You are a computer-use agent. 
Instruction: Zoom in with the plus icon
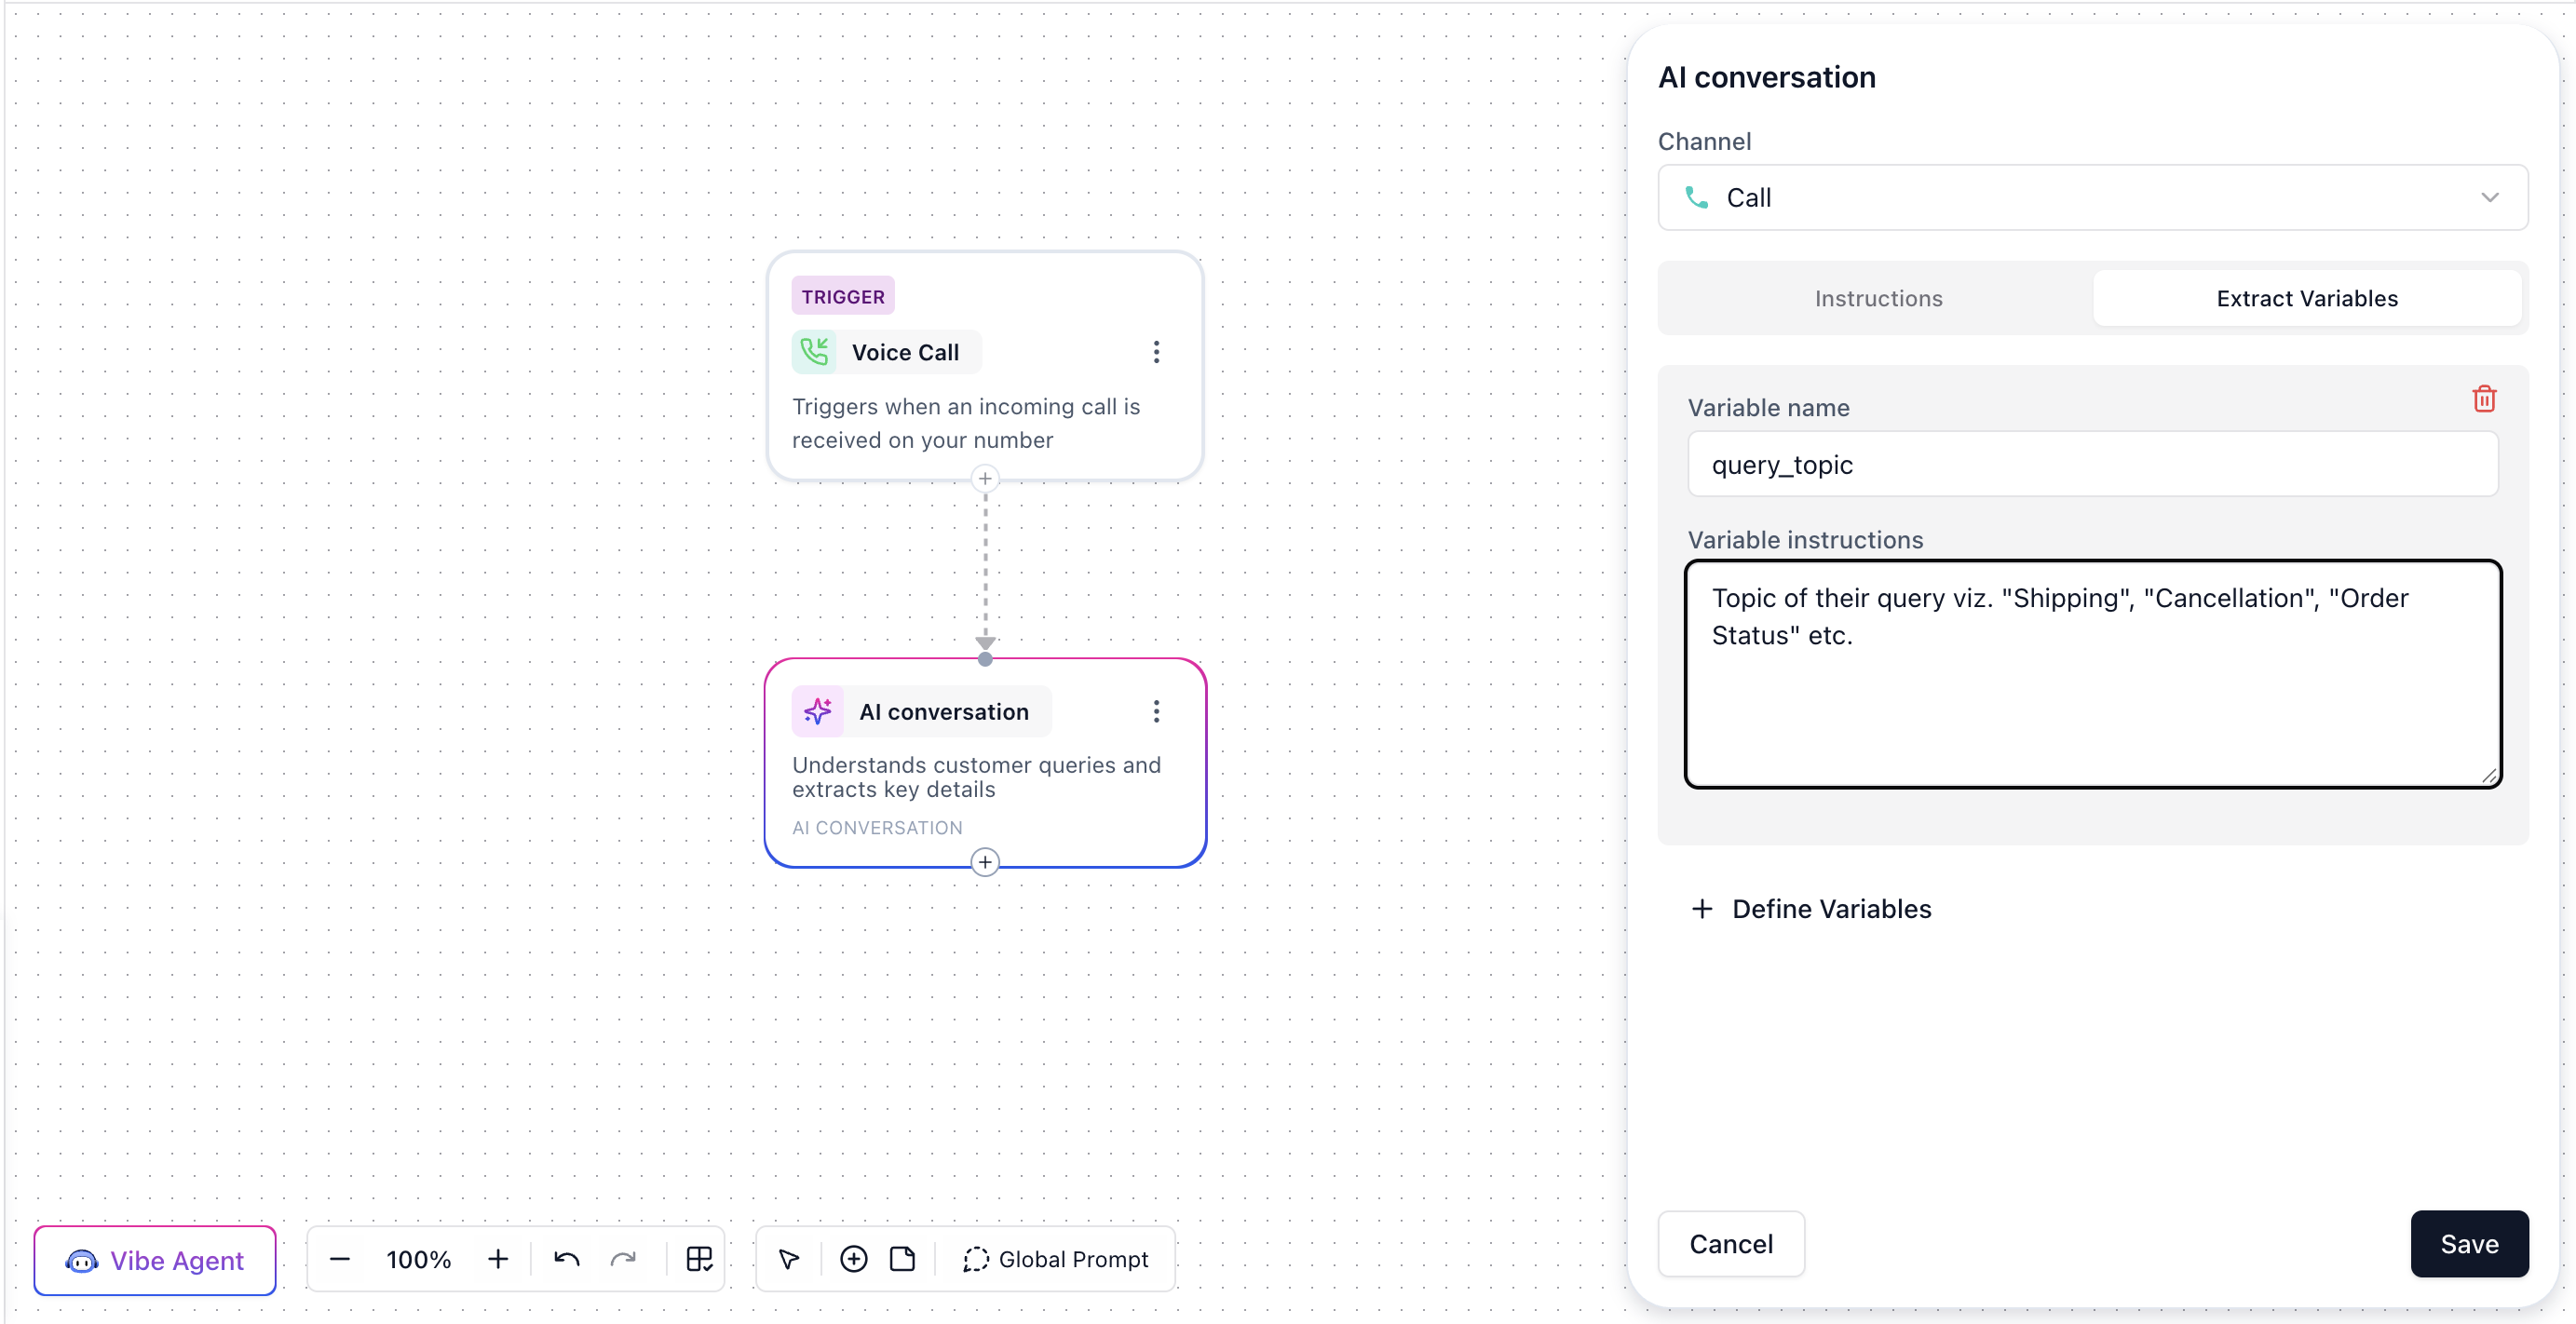tap(498, 1259)
